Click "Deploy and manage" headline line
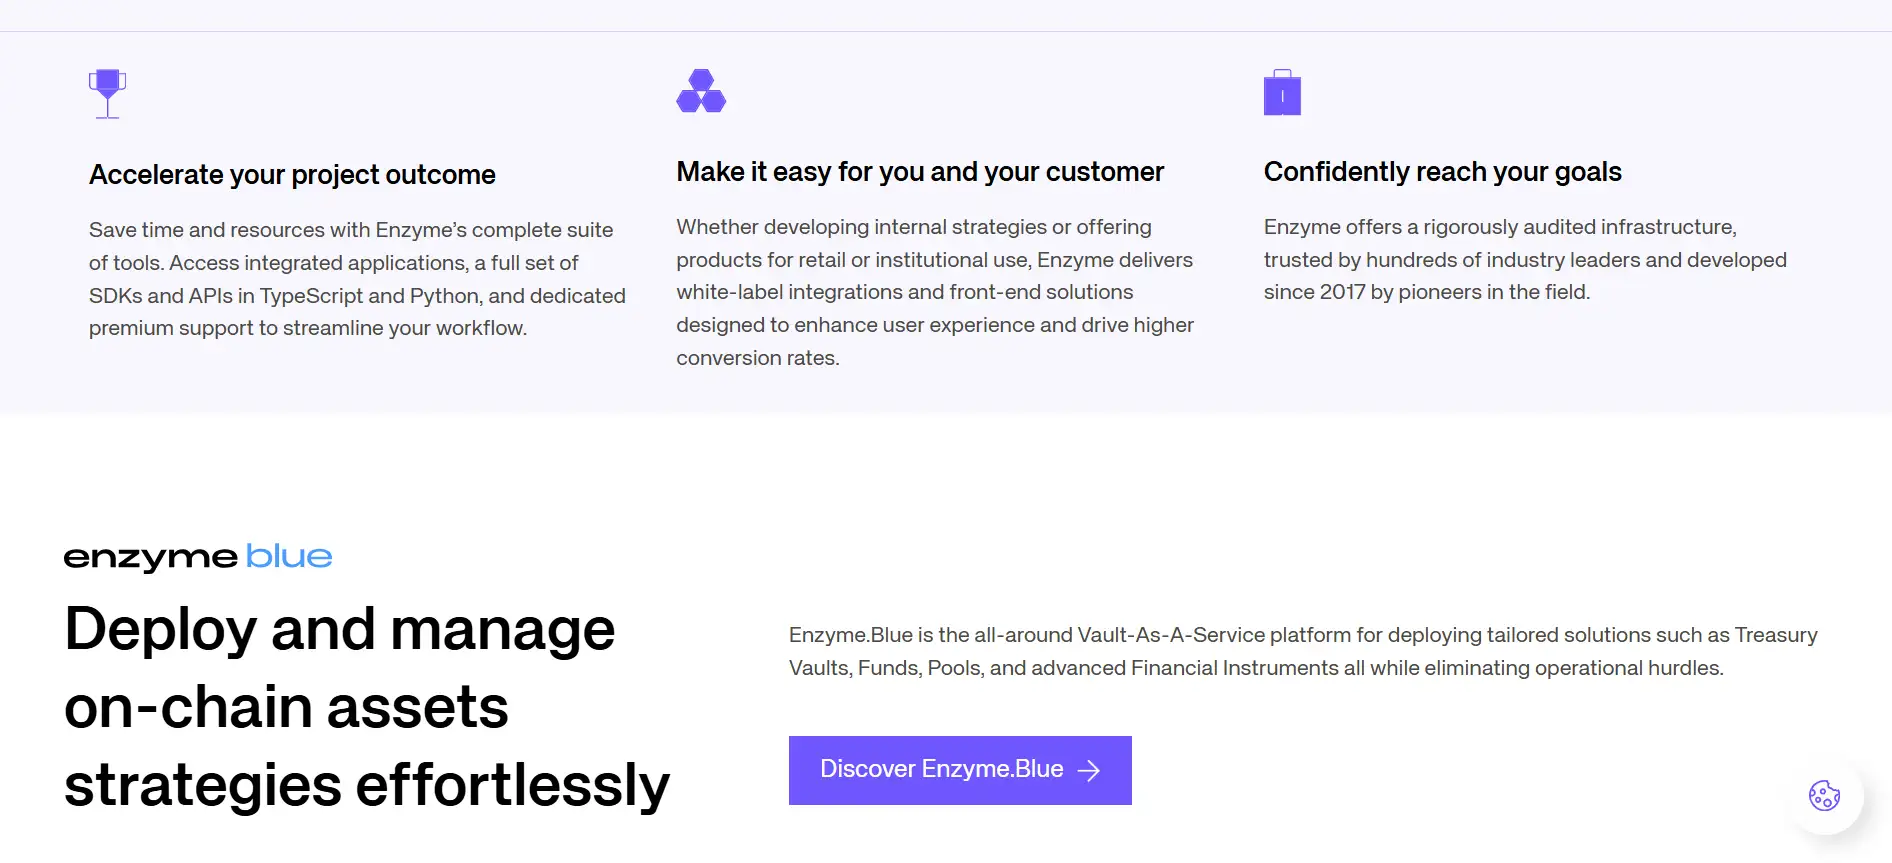The image size is (1892, 863). point(340,629)
